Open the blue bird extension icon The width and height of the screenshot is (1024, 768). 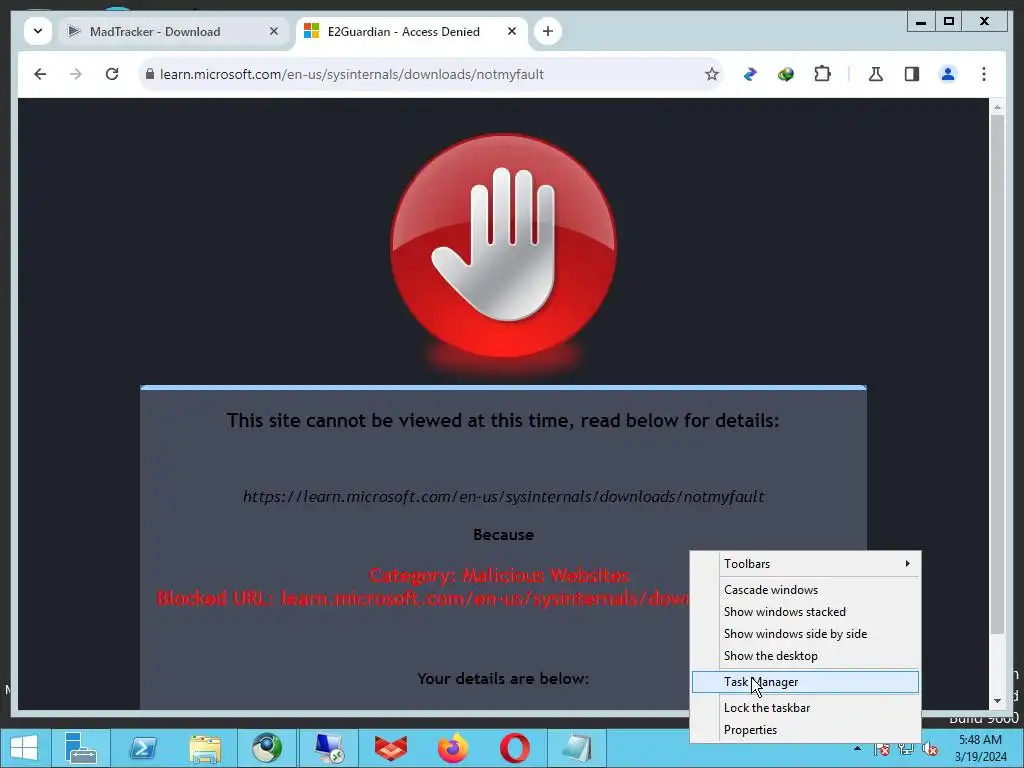click(750, 74)
